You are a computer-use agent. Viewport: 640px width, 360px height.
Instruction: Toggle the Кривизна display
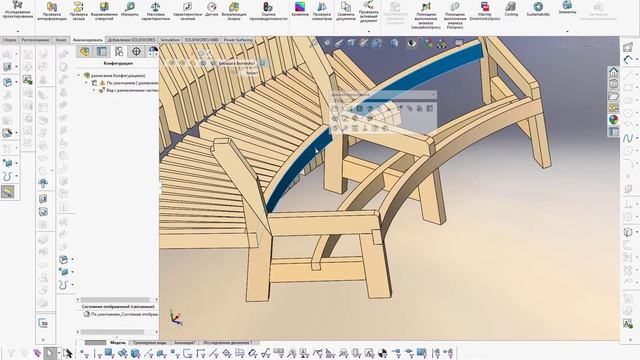pyautogui.click(x=300, y=9)
